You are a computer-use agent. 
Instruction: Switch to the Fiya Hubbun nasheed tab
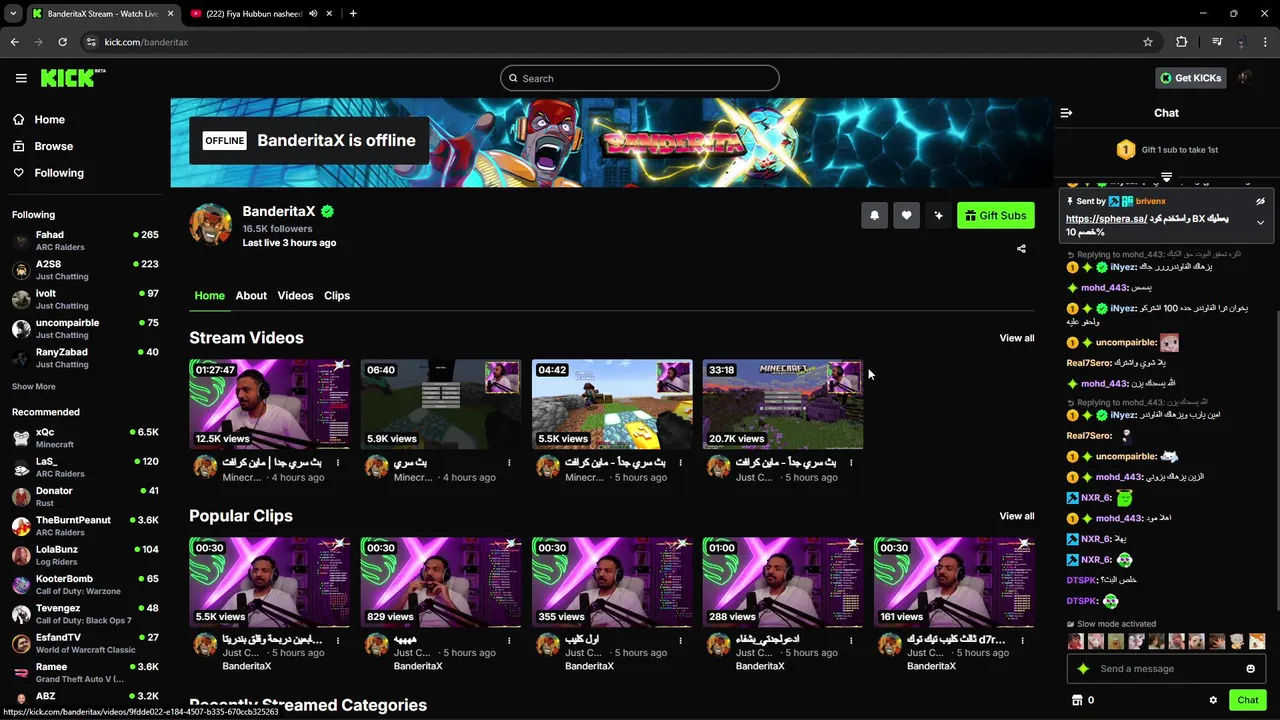tap(262, 14)
